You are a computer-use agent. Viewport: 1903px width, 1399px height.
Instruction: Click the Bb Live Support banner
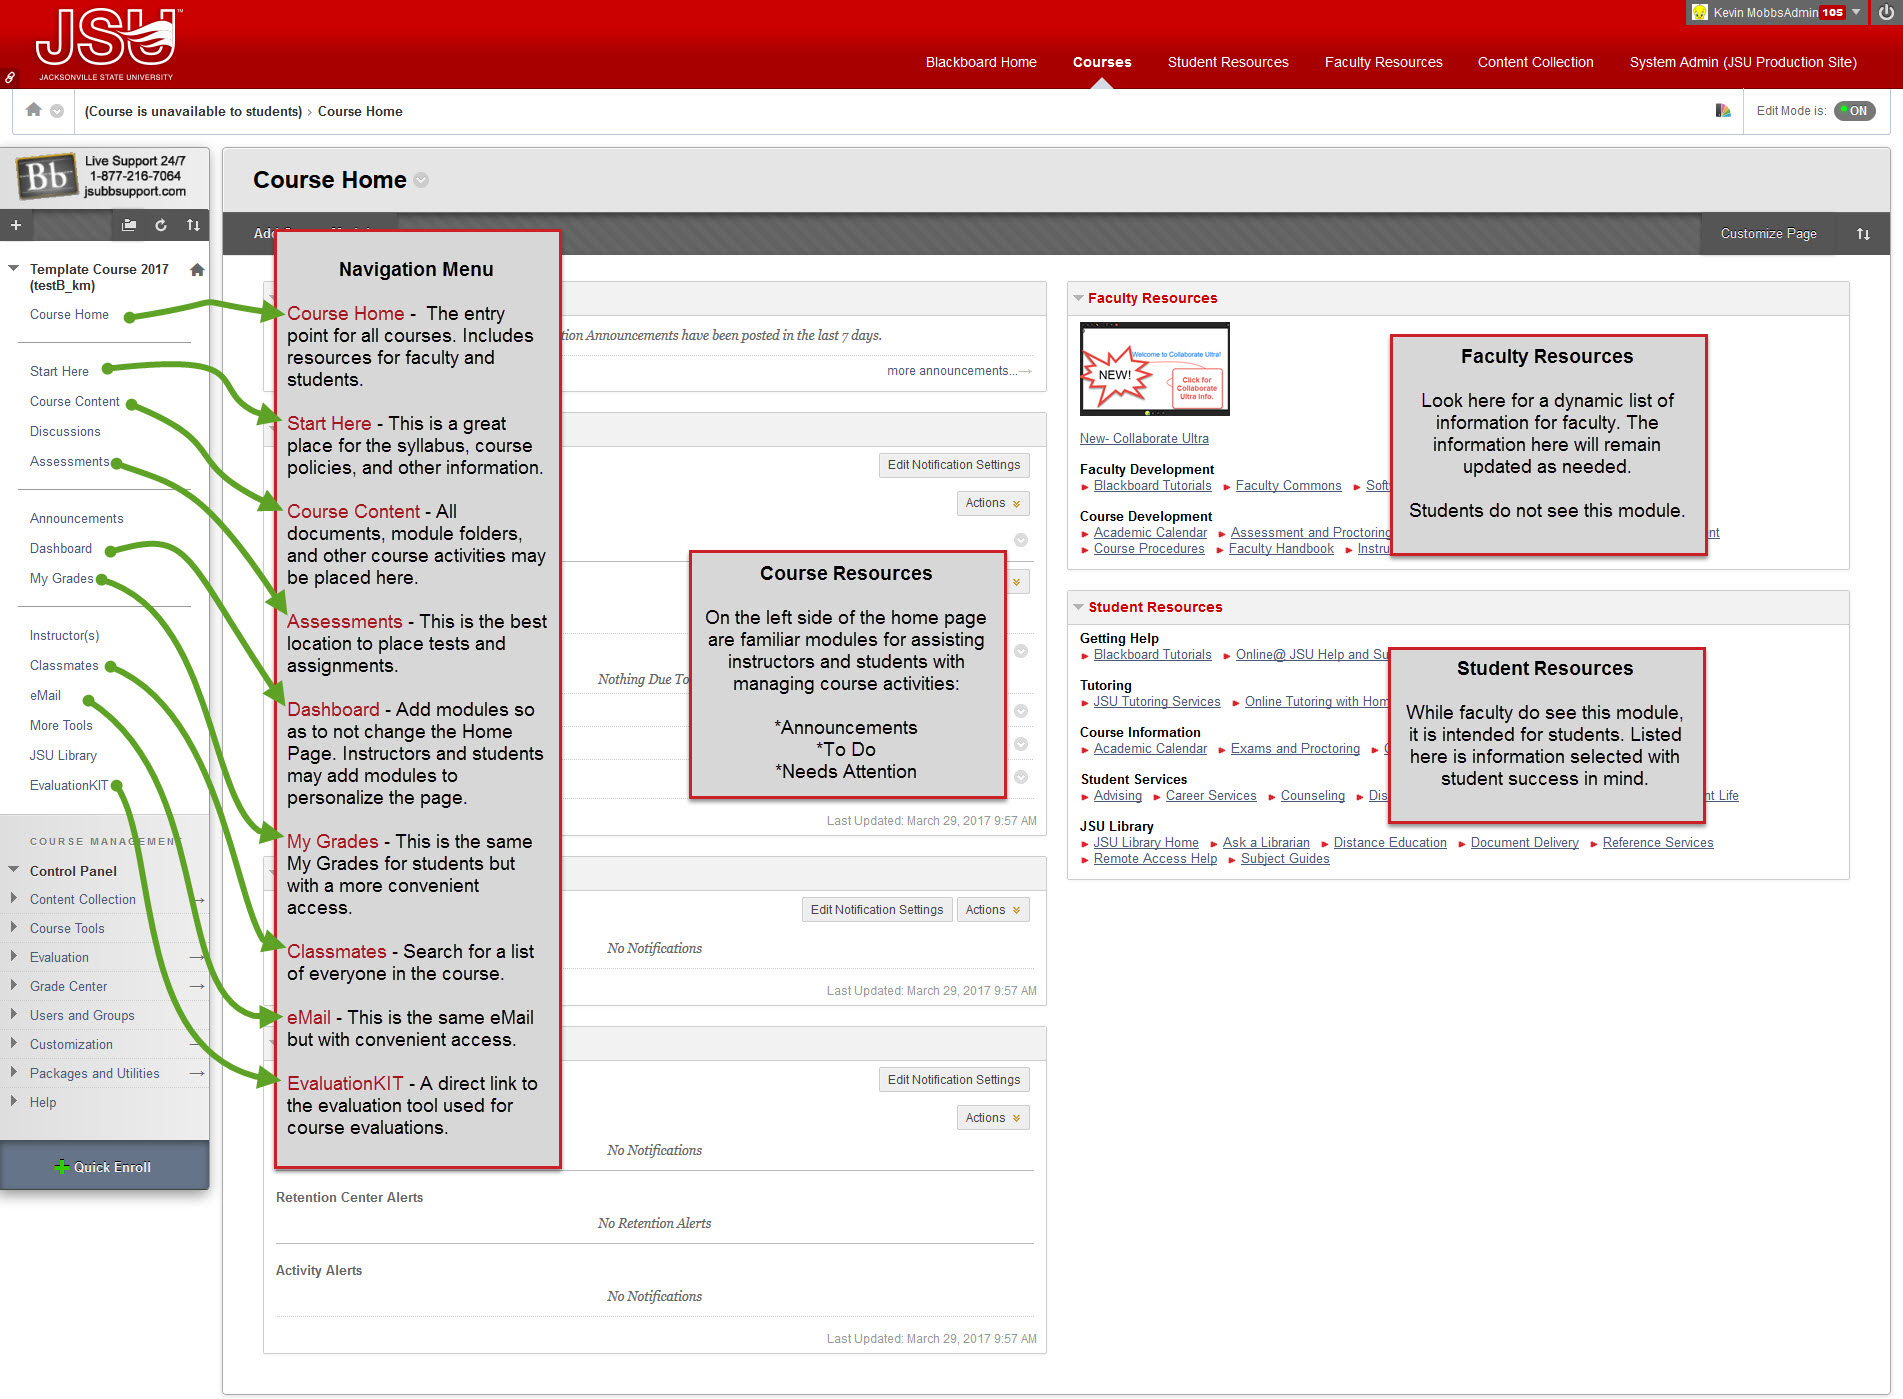(x=104, y=177)
